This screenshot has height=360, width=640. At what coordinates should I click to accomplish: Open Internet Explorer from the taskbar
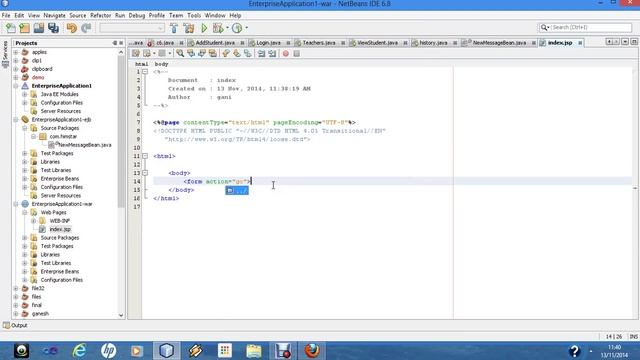point(79,351)
